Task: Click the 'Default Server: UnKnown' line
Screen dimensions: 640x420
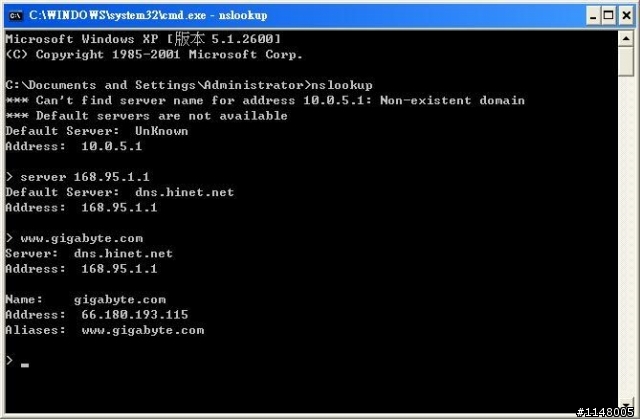Action: coord(97,131)
